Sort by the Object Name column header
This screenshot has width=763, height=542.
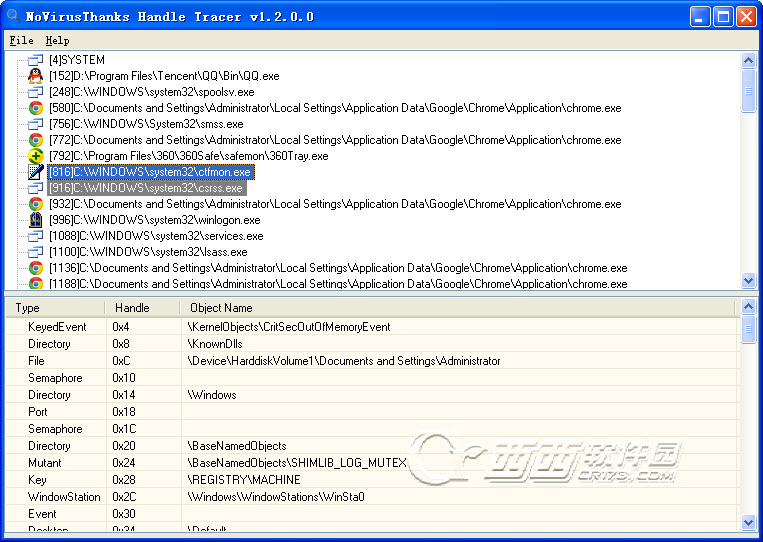[x=457, y=308]
